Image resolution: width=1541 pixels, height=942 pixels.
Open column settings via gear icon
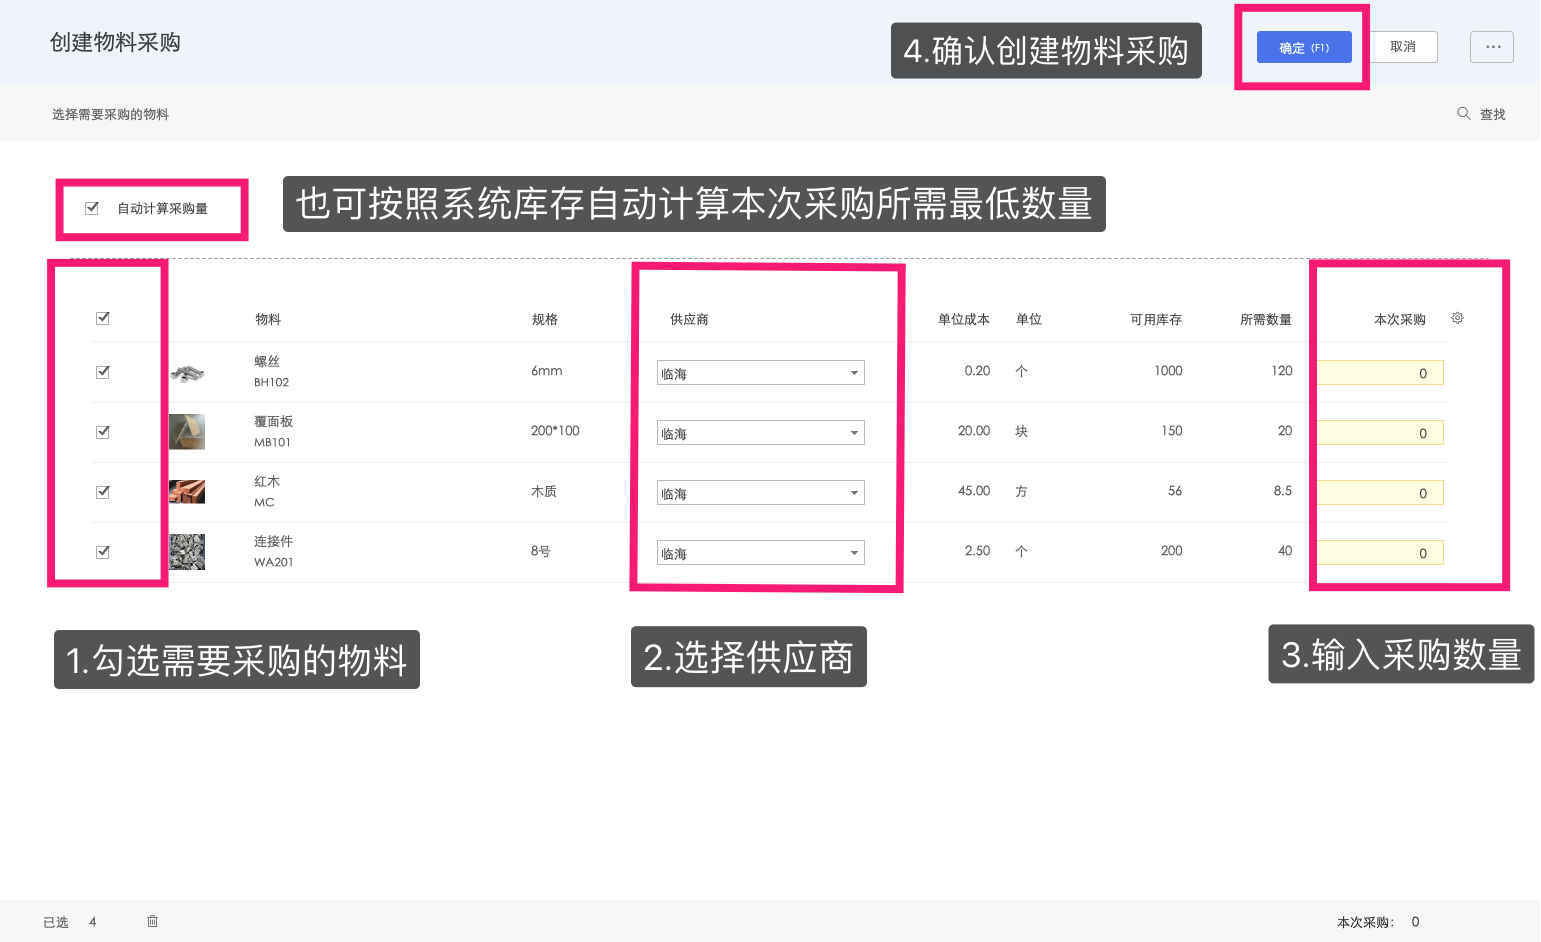click(1457, 317)
